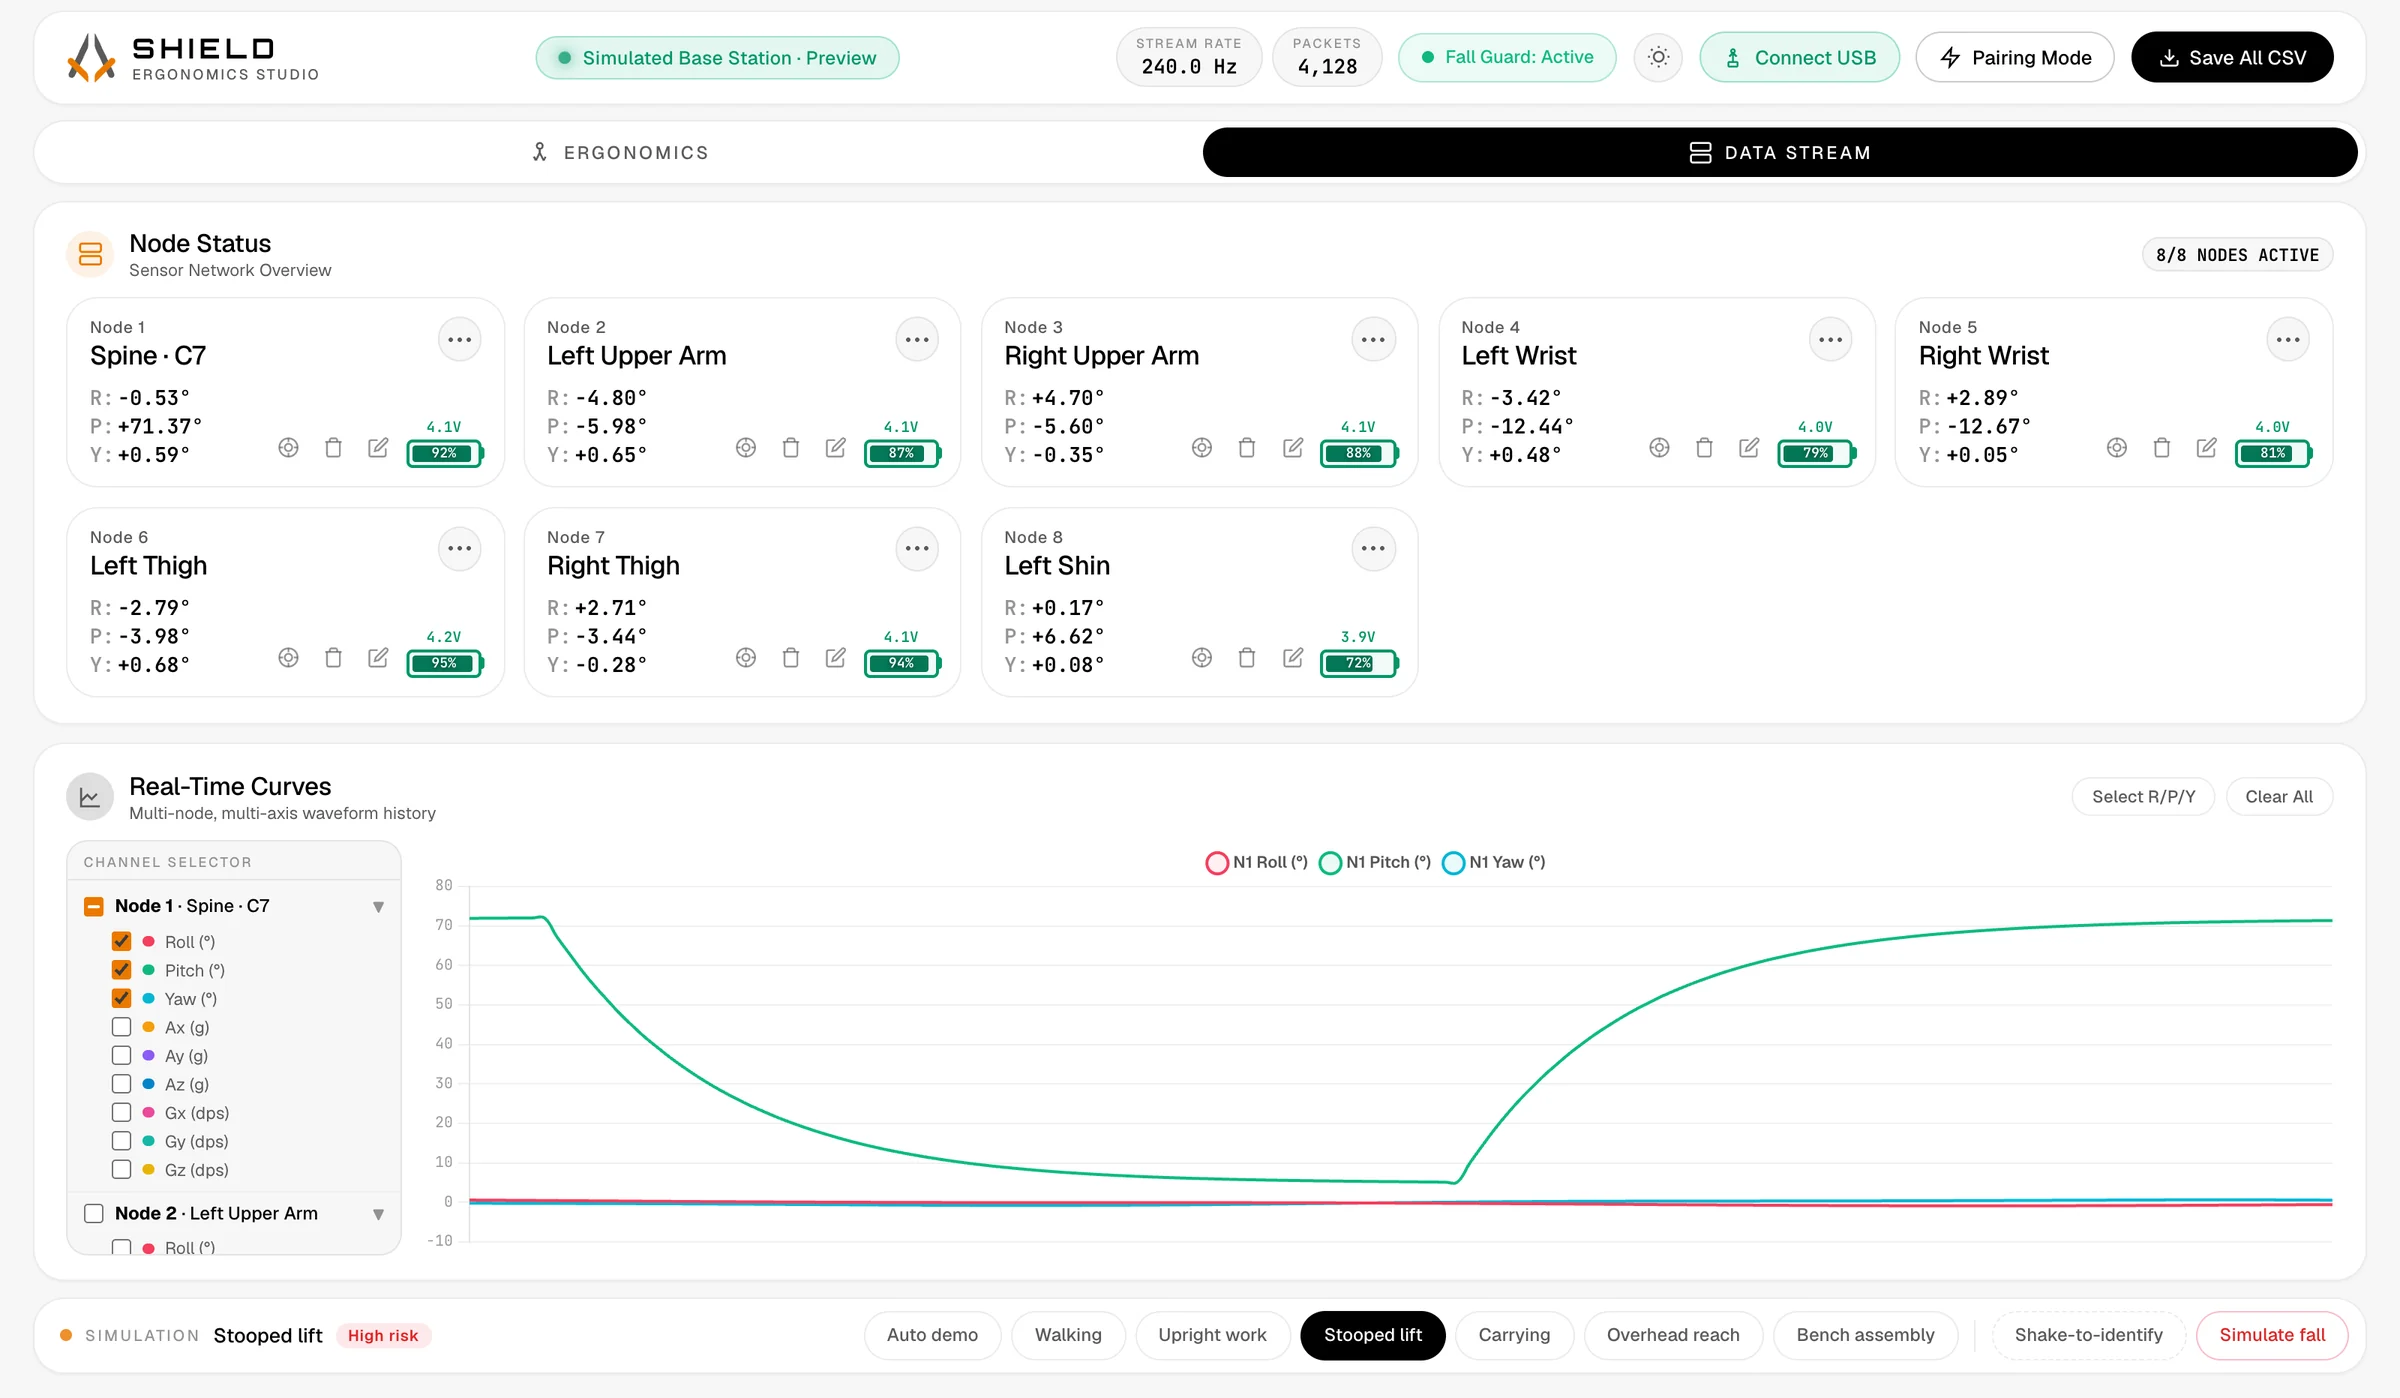The image size is (2400, 1398).
Task: Select the Walking simulation mode
Action: tap(1068, 1335)
